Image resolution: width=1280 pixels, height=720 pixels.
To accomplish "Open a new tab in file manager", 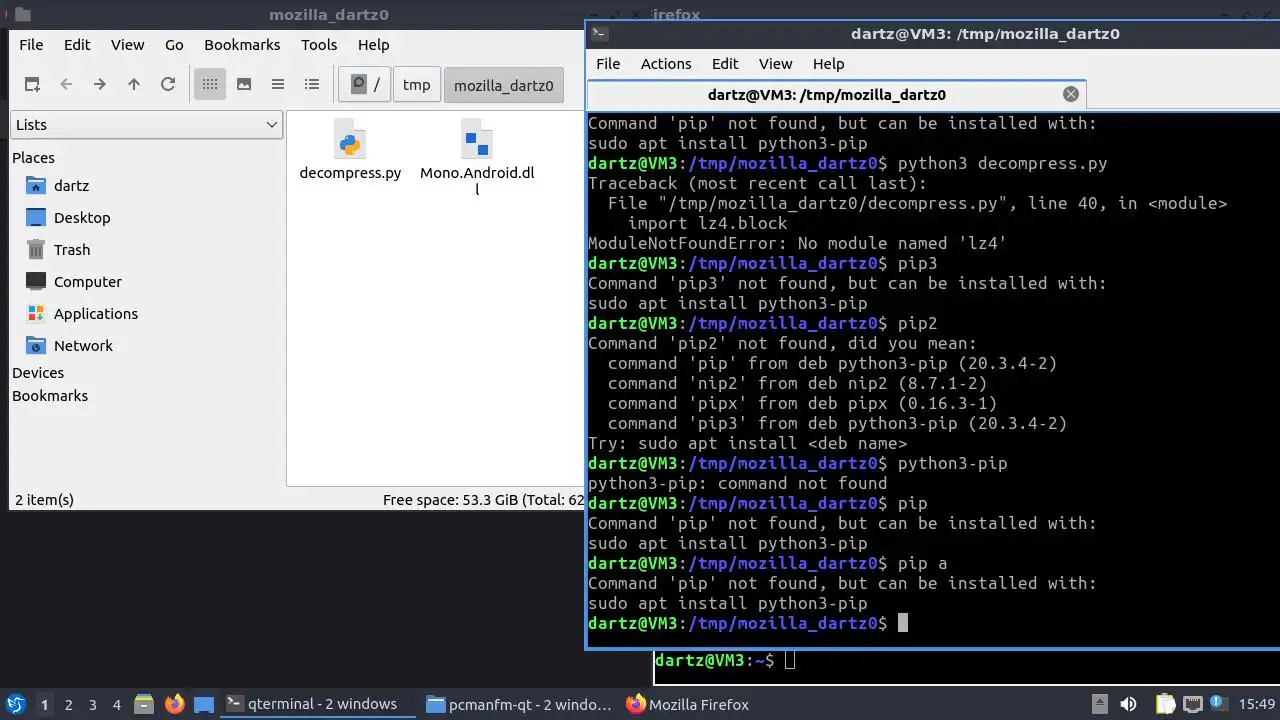I will (32, 85).
